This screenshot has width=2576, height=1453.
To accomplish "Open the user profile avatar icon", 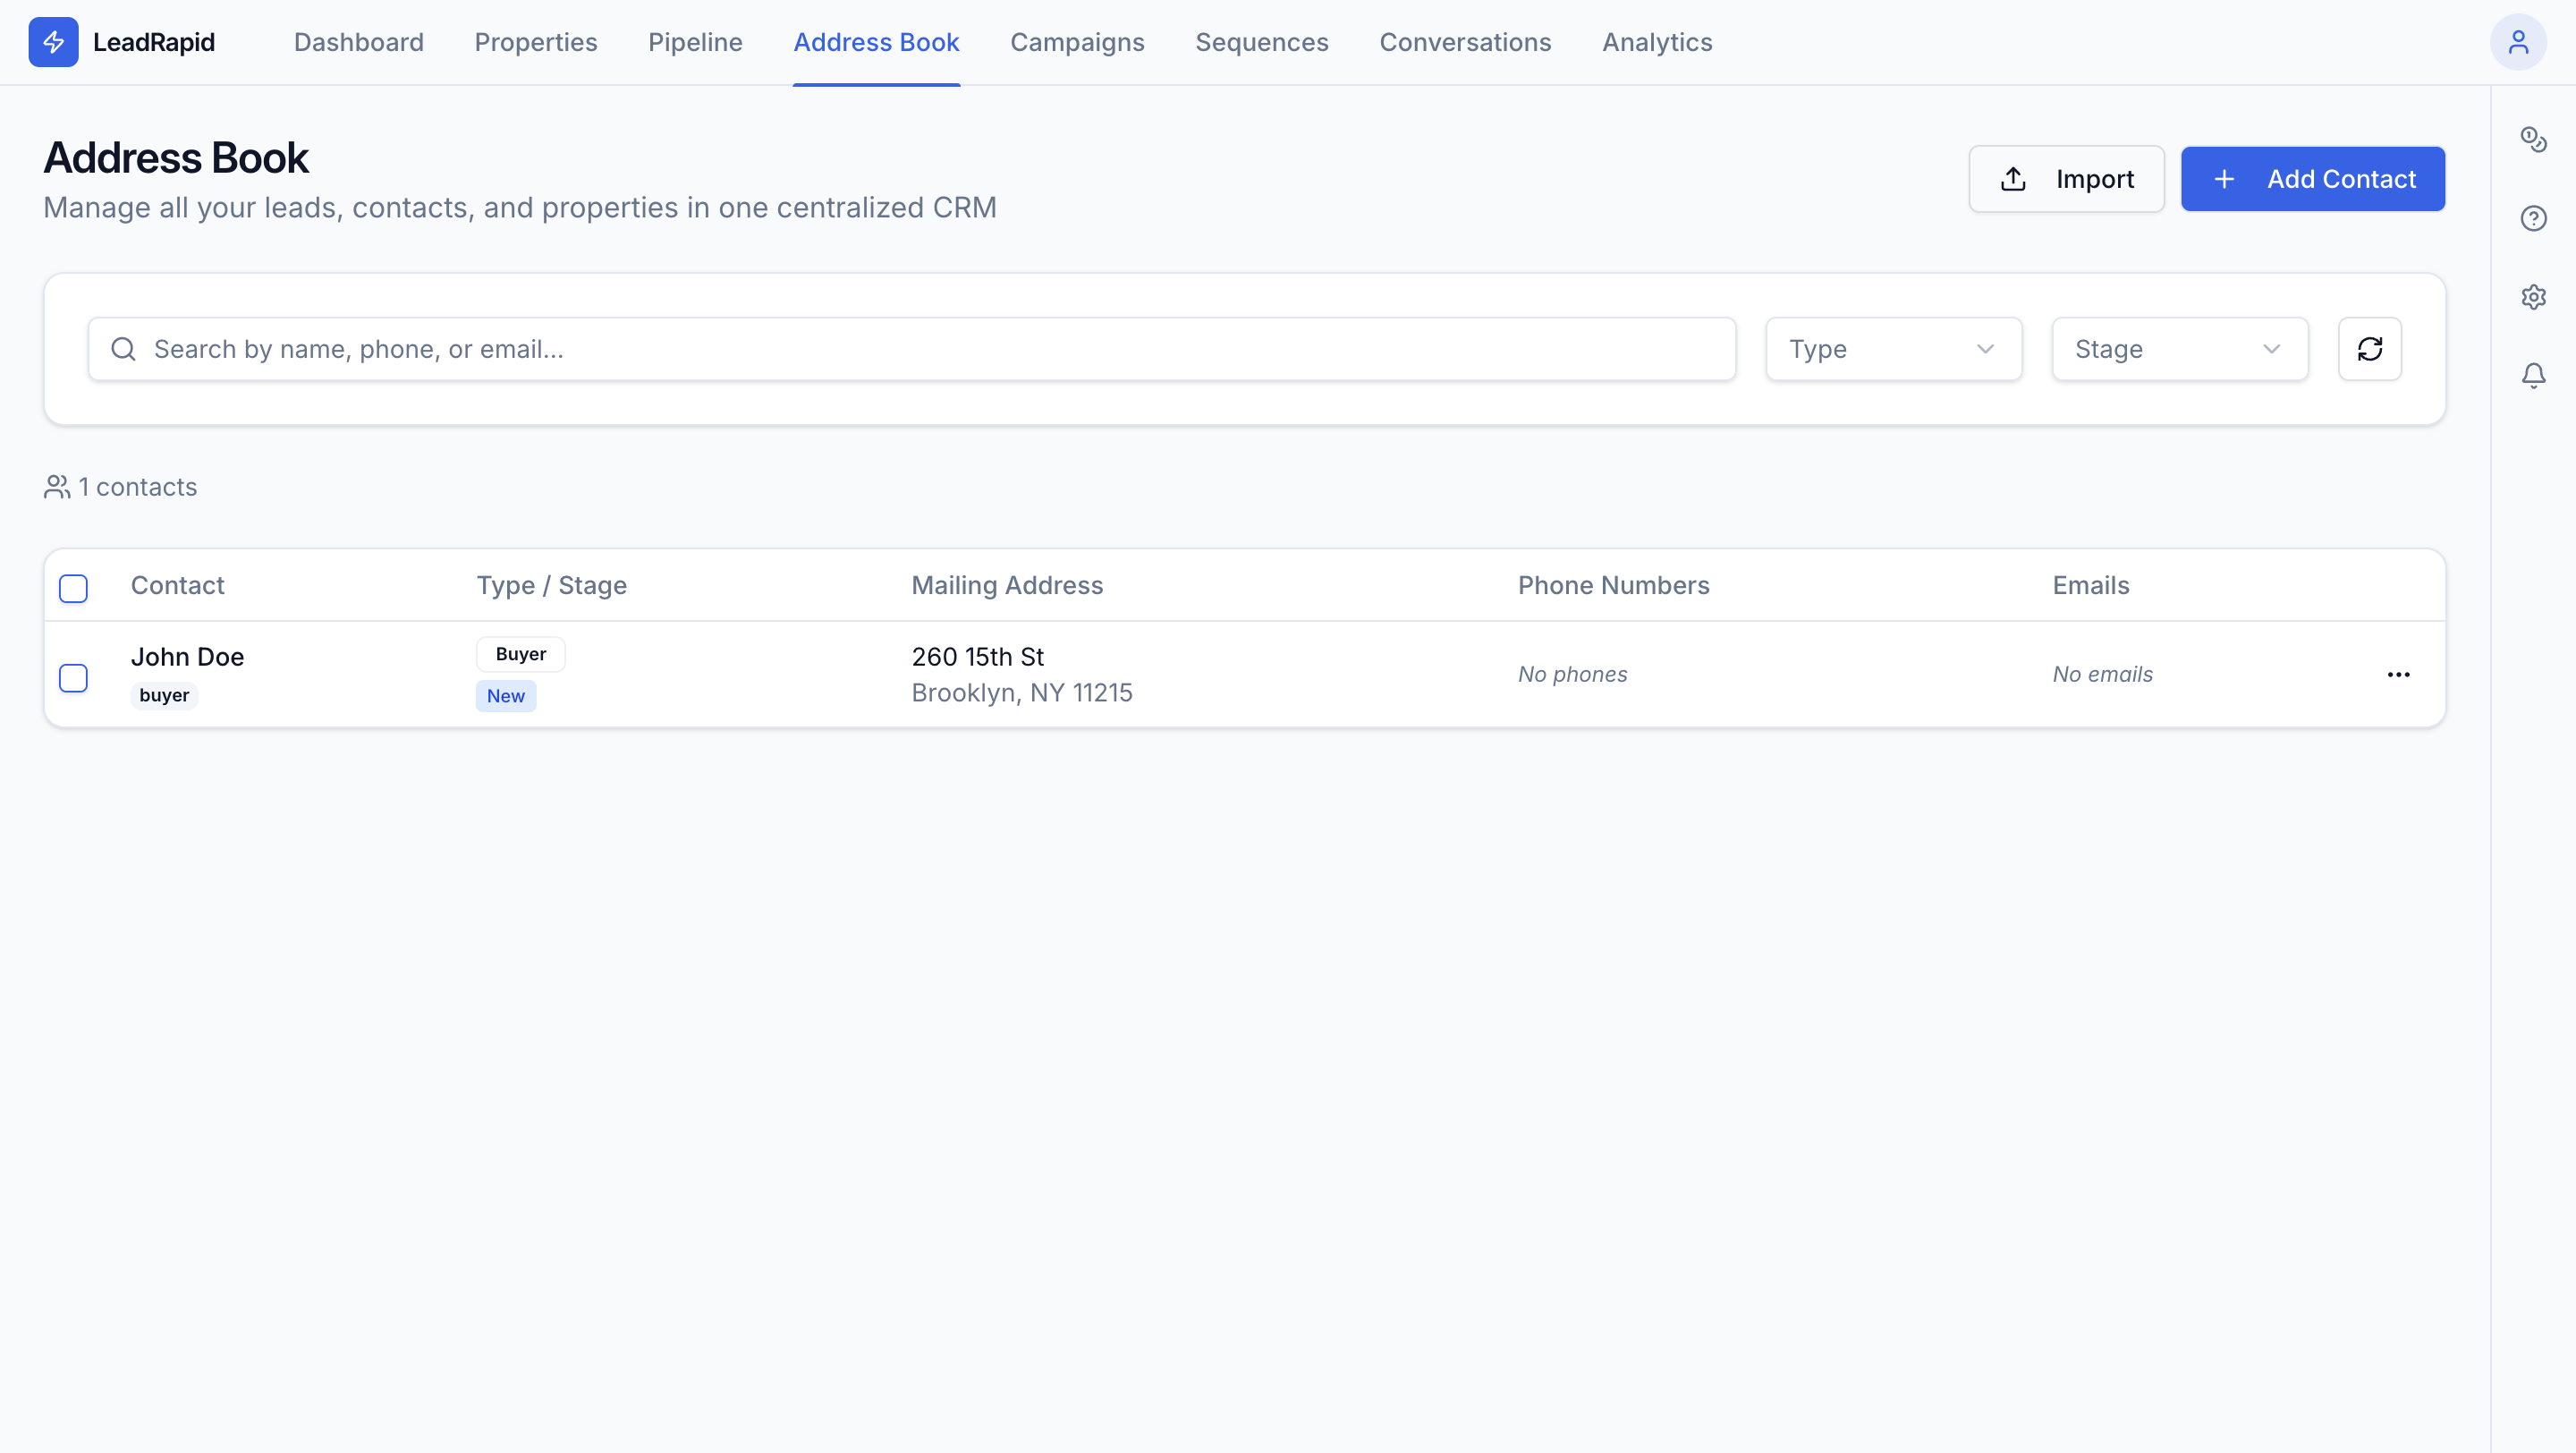I will coord(2517,42).
